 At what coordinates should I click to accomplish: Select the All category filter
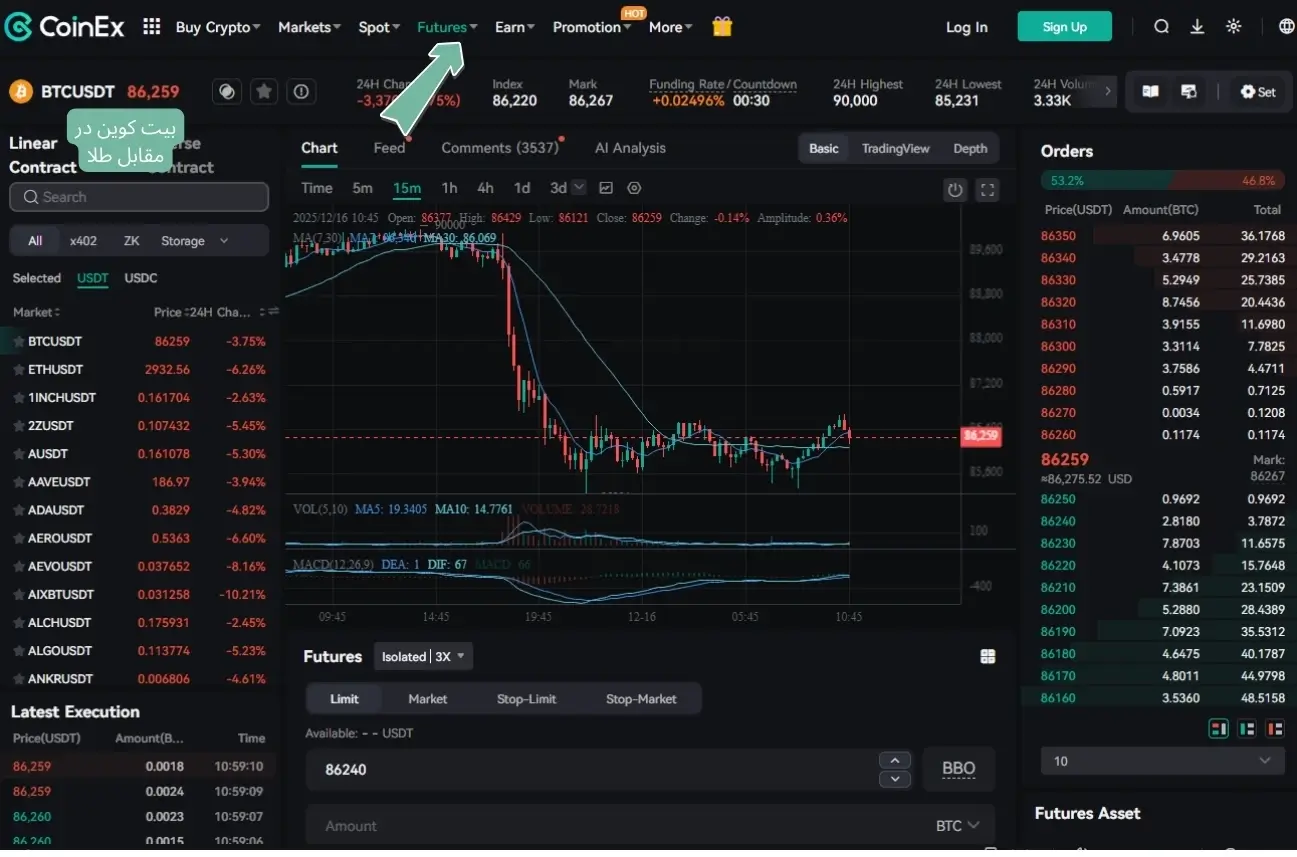pyautogui.click(x=35, y=241)
